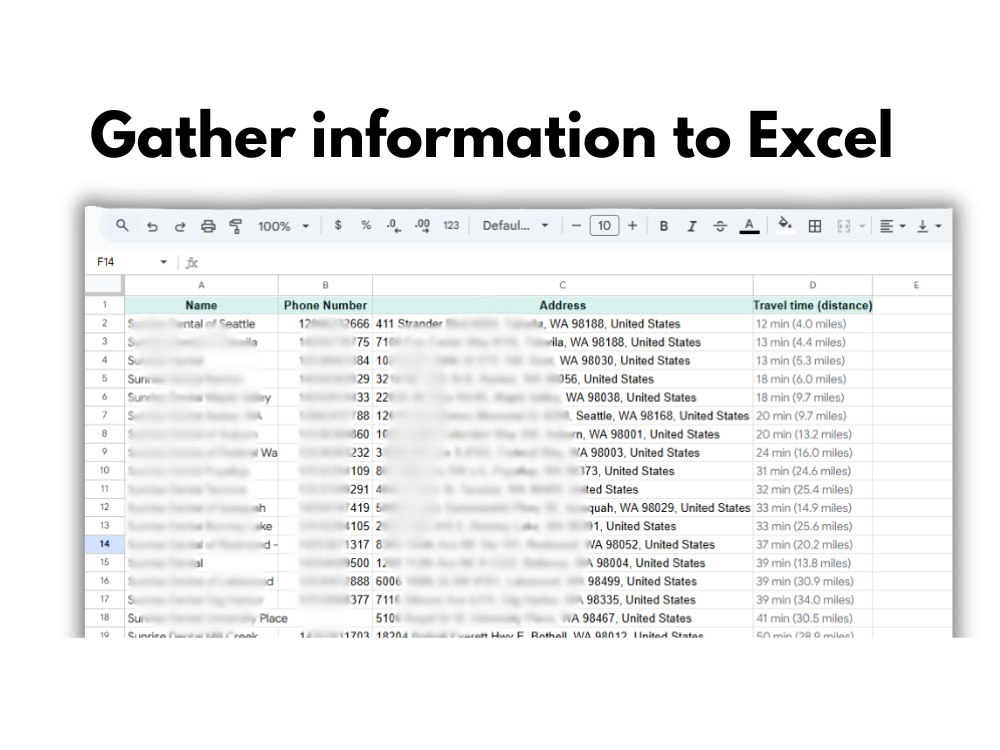This screenshot has width=1000, height=750.
Task: Click cell with 18 min (6.0 miles)
Action: tap(812, 379)
